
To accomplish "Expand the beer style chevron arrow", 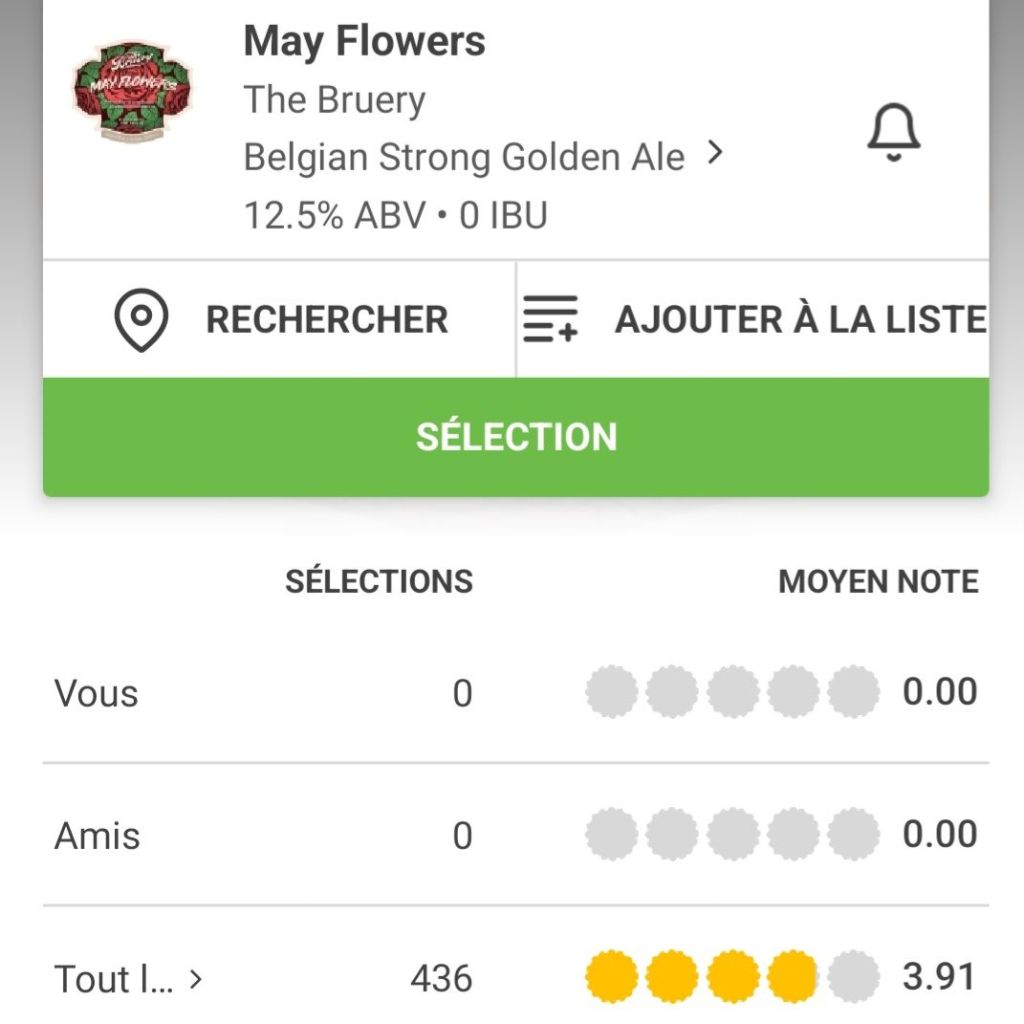I will 714,154.
